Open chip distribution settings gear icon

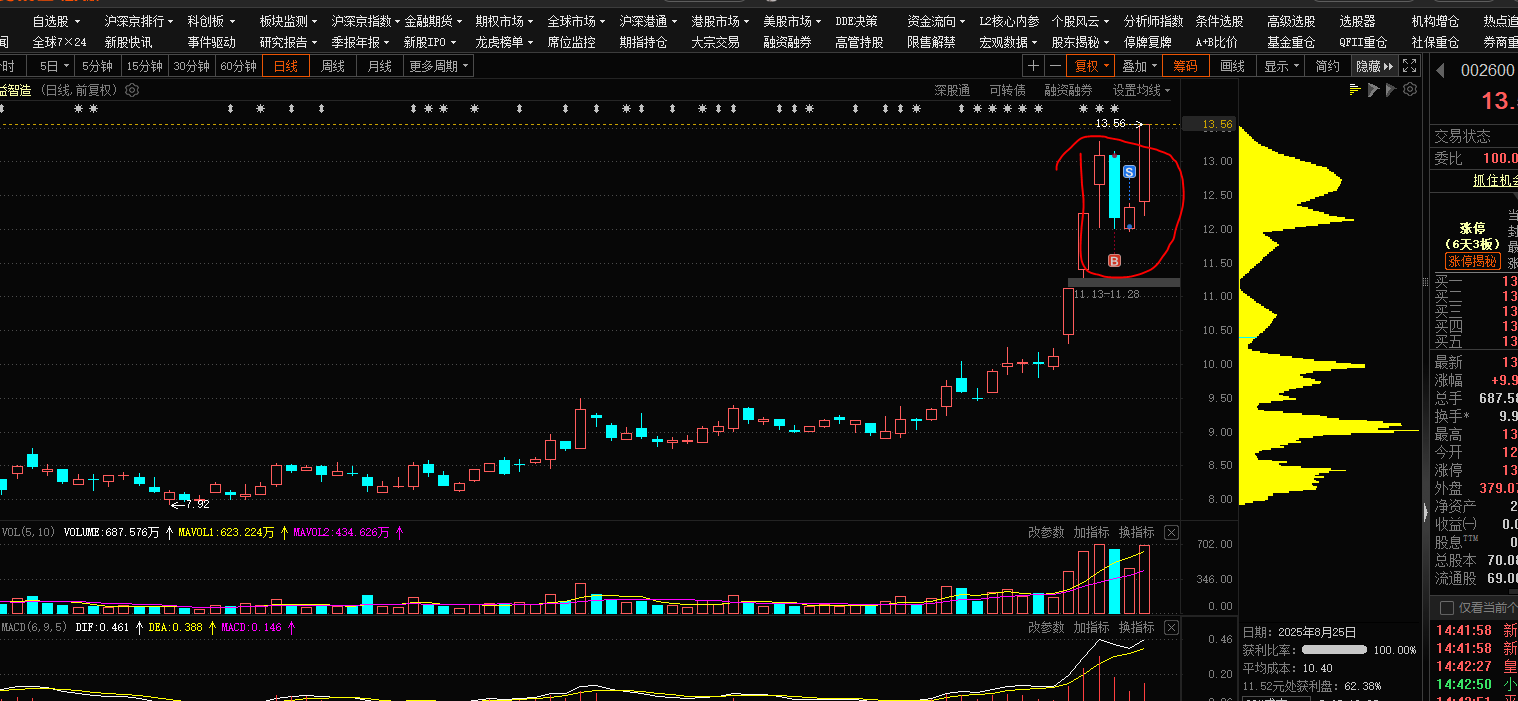point(1410,90)
